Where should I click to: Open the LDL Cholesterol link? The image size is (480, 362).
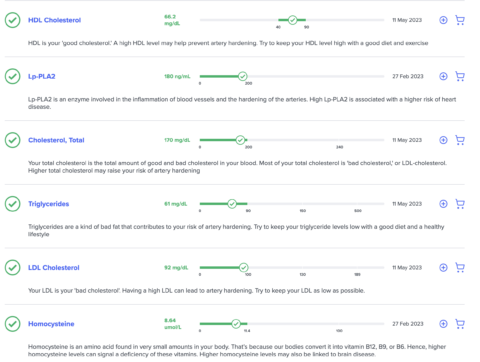[54, 268]
